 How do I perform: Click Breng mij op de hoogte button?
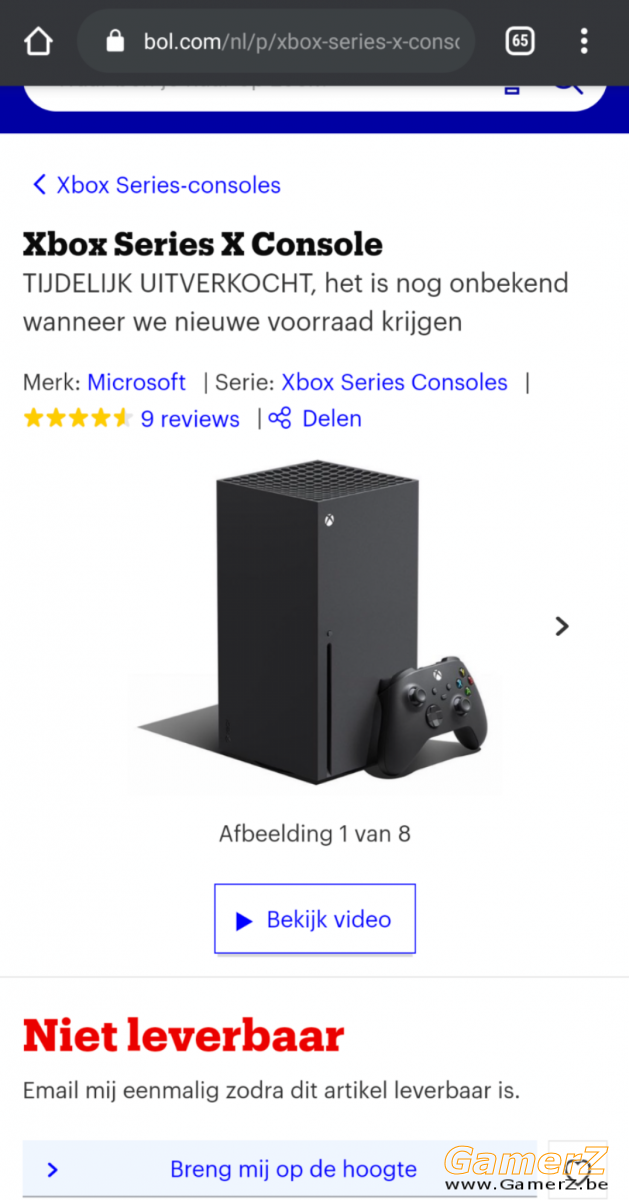point(280,1169)
